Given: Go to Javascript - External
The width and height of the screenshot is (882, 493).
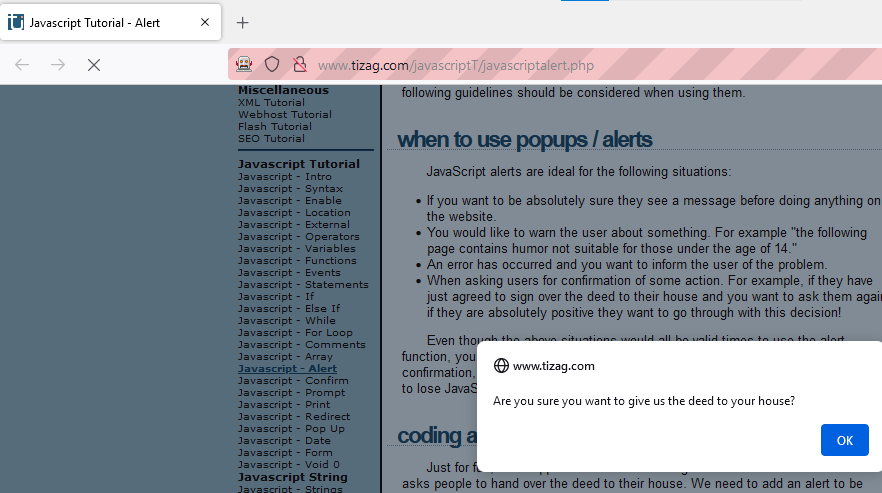Looking at the screenshot, I should [294, 225].
